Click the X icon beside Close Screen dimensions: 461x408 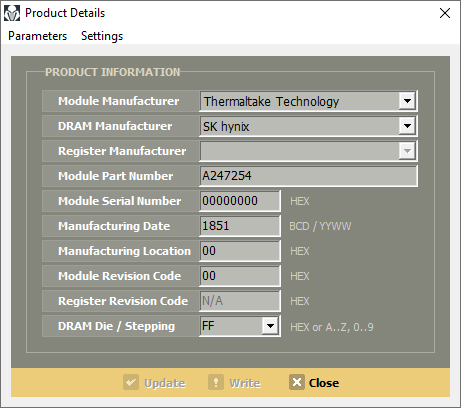click(297, 382)
